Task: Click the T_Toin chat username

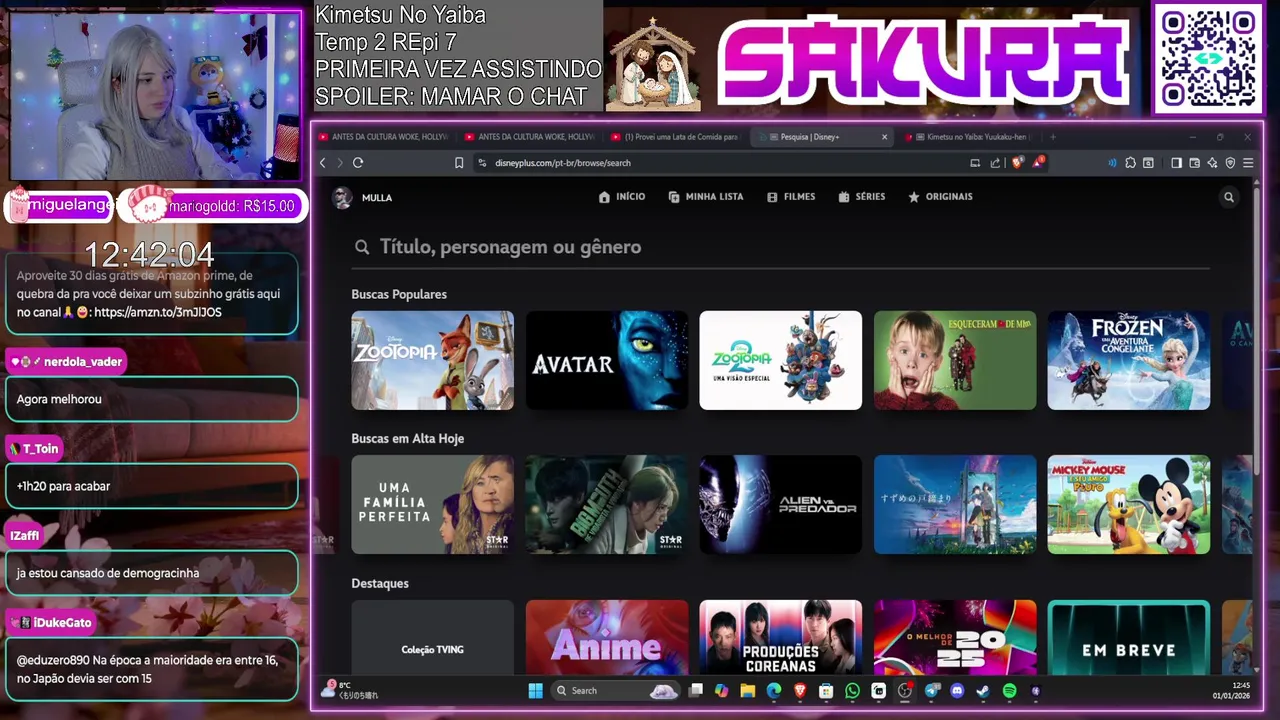Action: pos(40,449)
